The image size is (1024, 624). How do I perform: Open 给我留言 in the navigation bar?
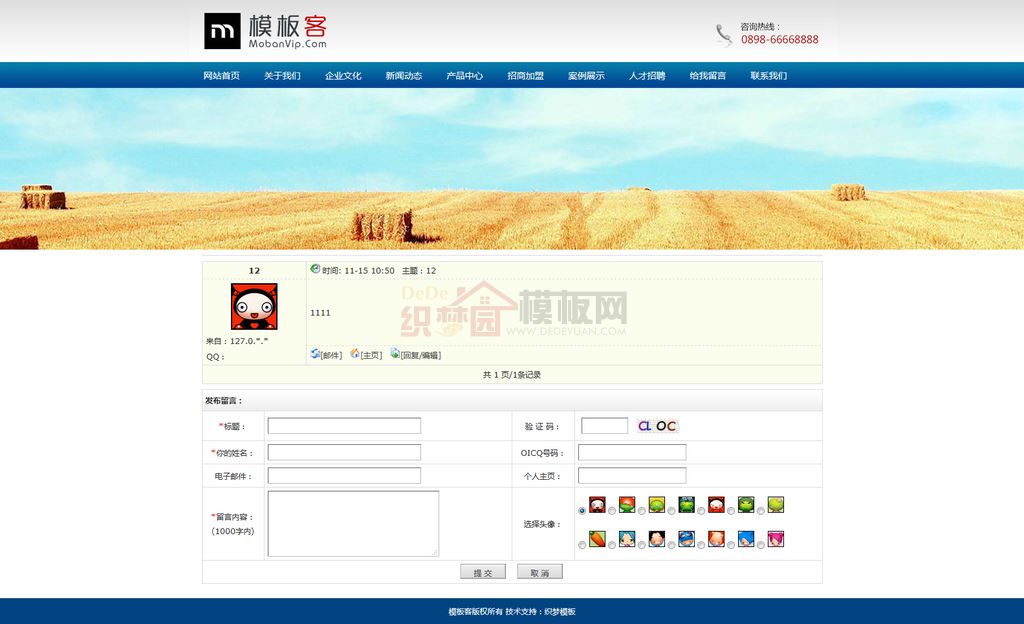pos(708,76)
